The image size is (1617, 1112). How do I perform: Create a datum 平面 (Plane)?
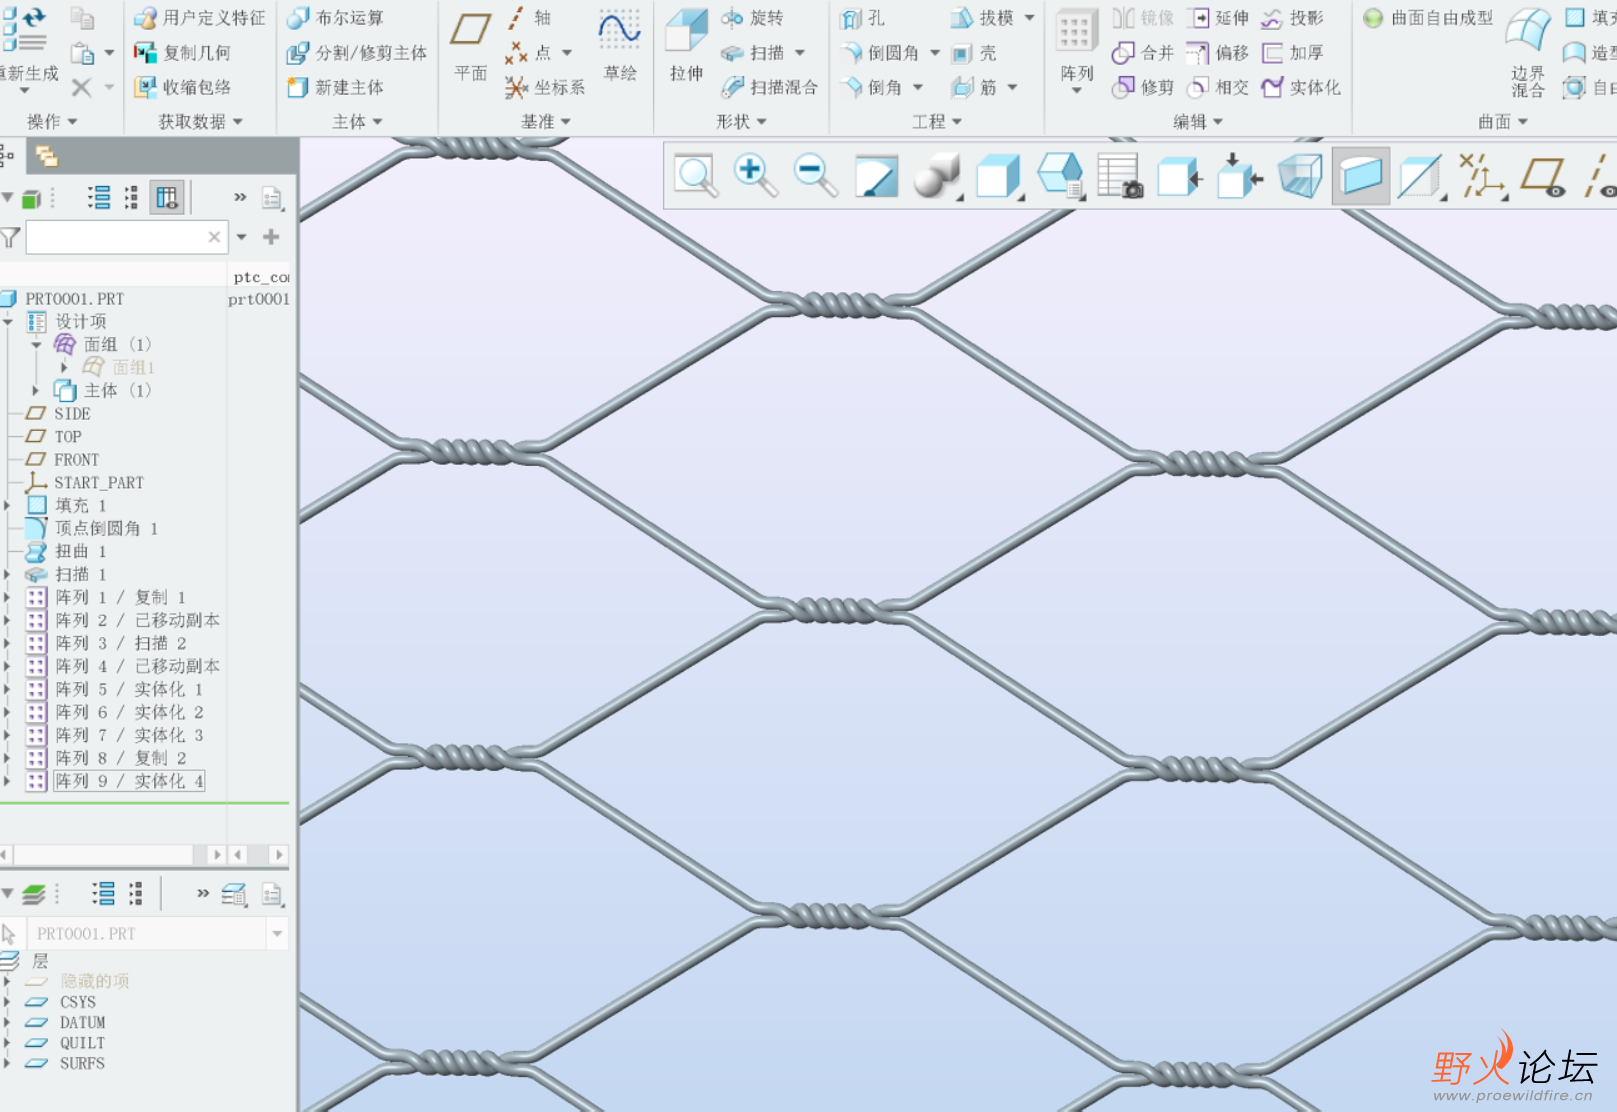click(x=470, y=45)
